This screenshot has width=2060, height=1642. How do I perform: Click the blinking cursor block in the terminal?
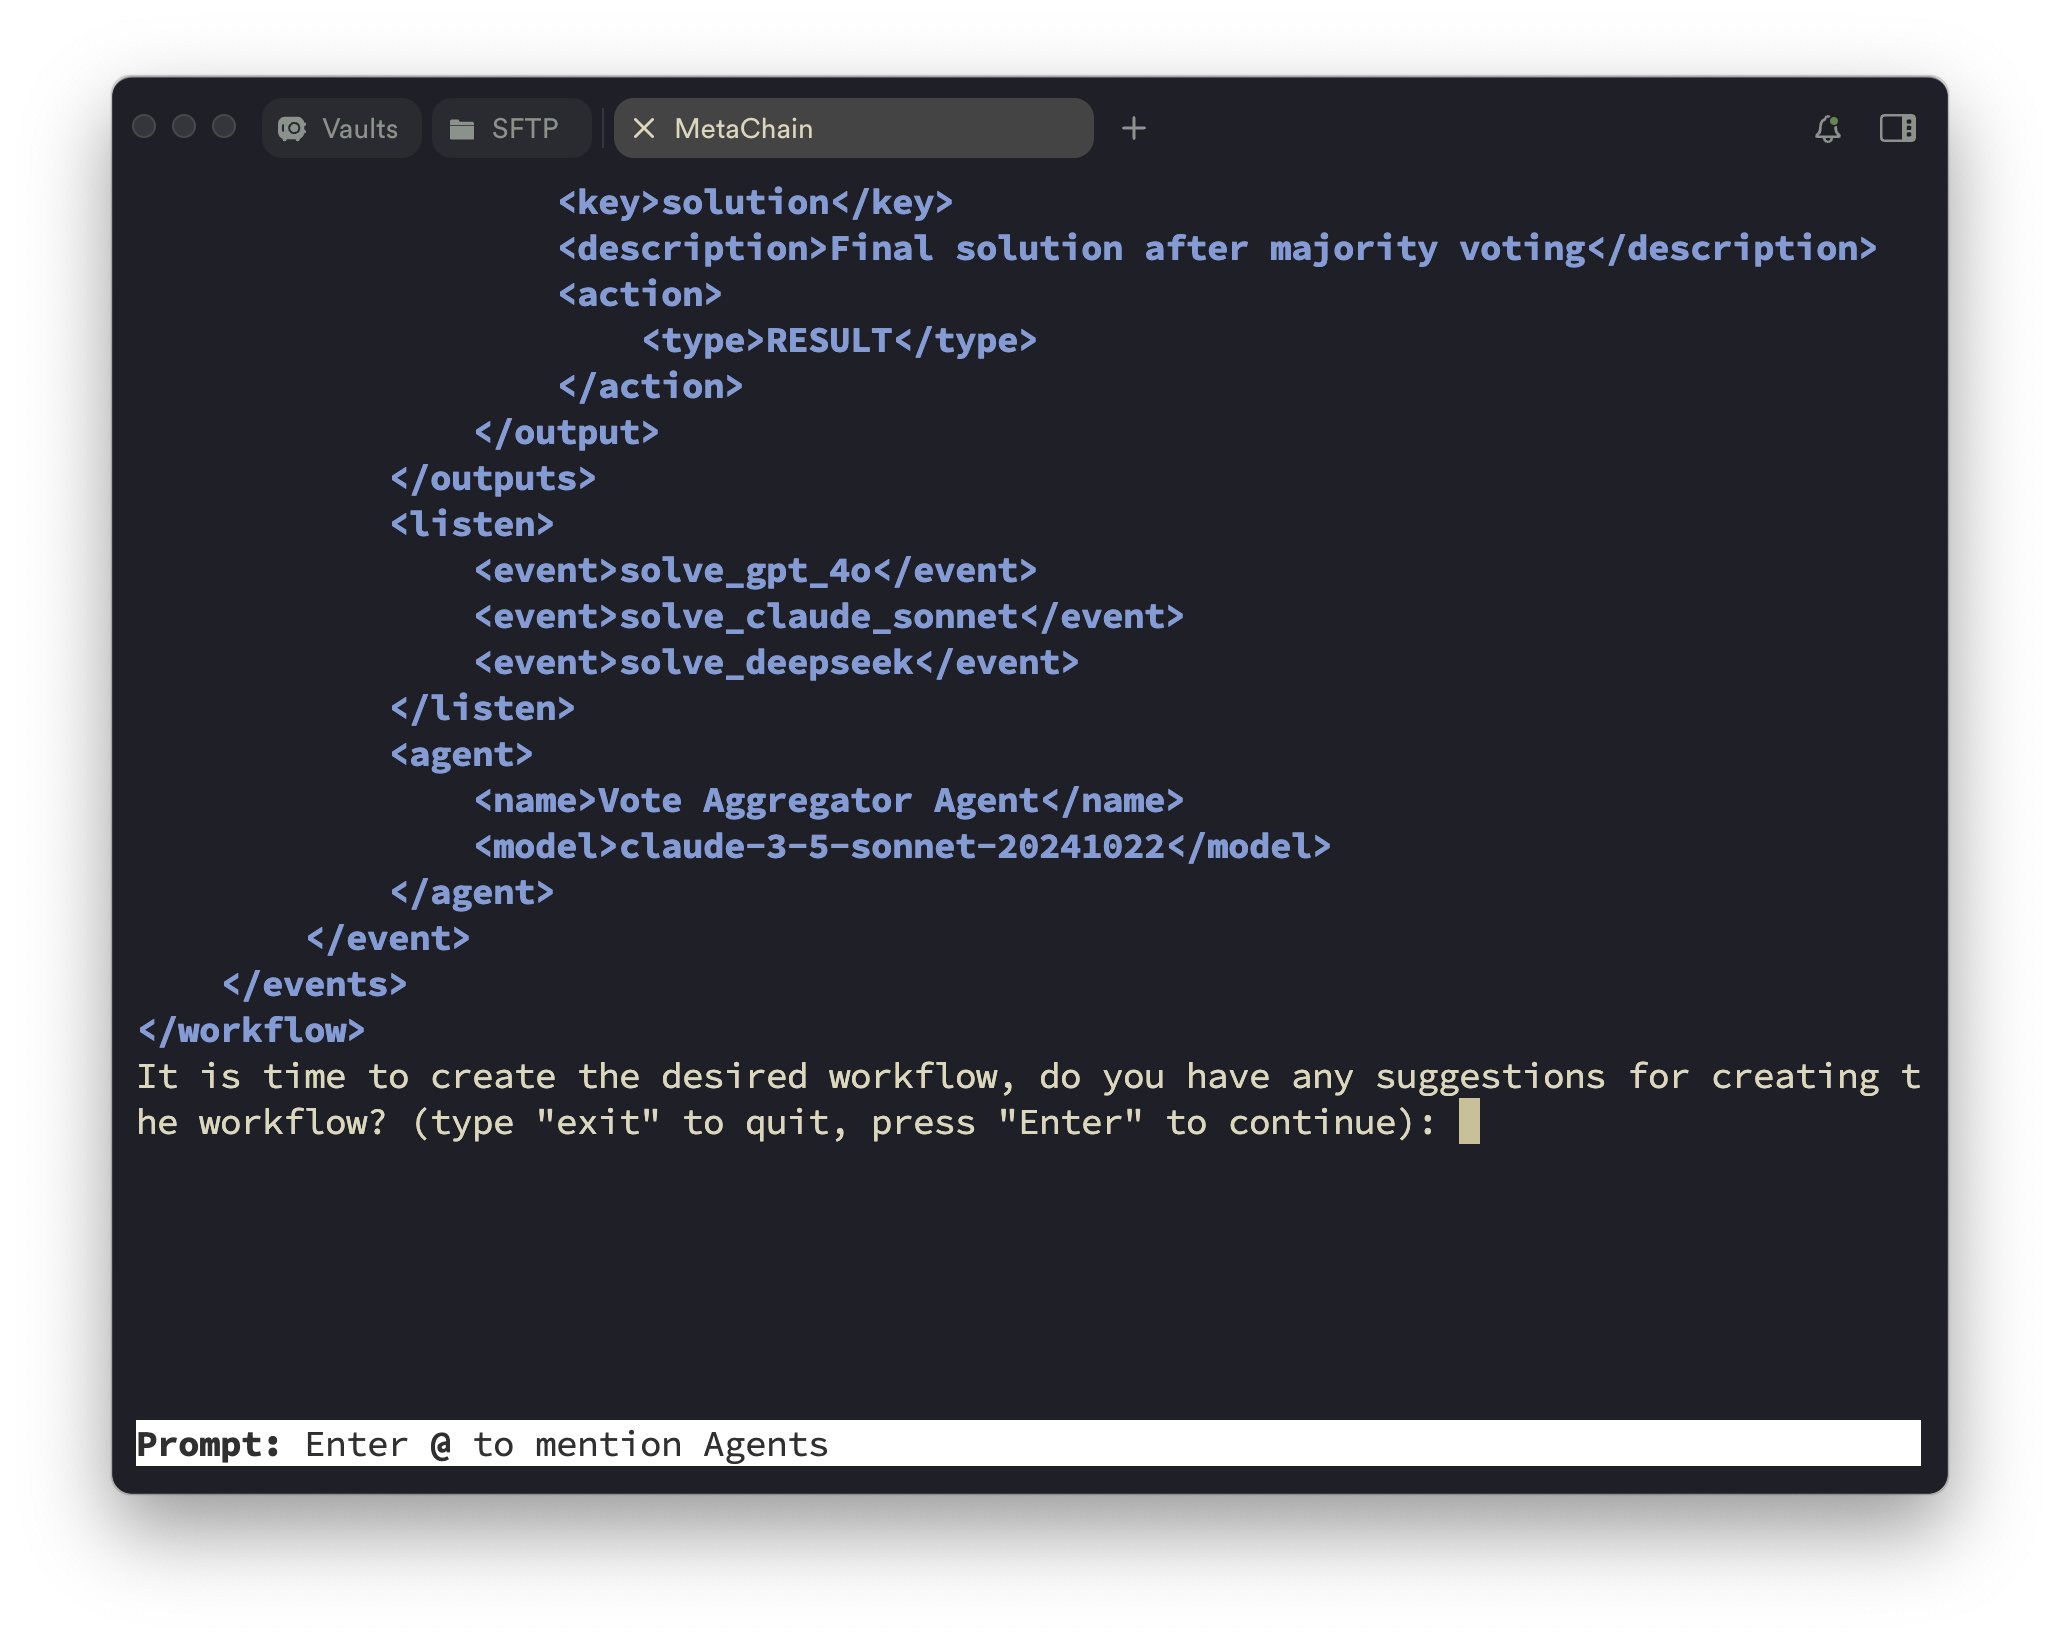(1469, 1122)
